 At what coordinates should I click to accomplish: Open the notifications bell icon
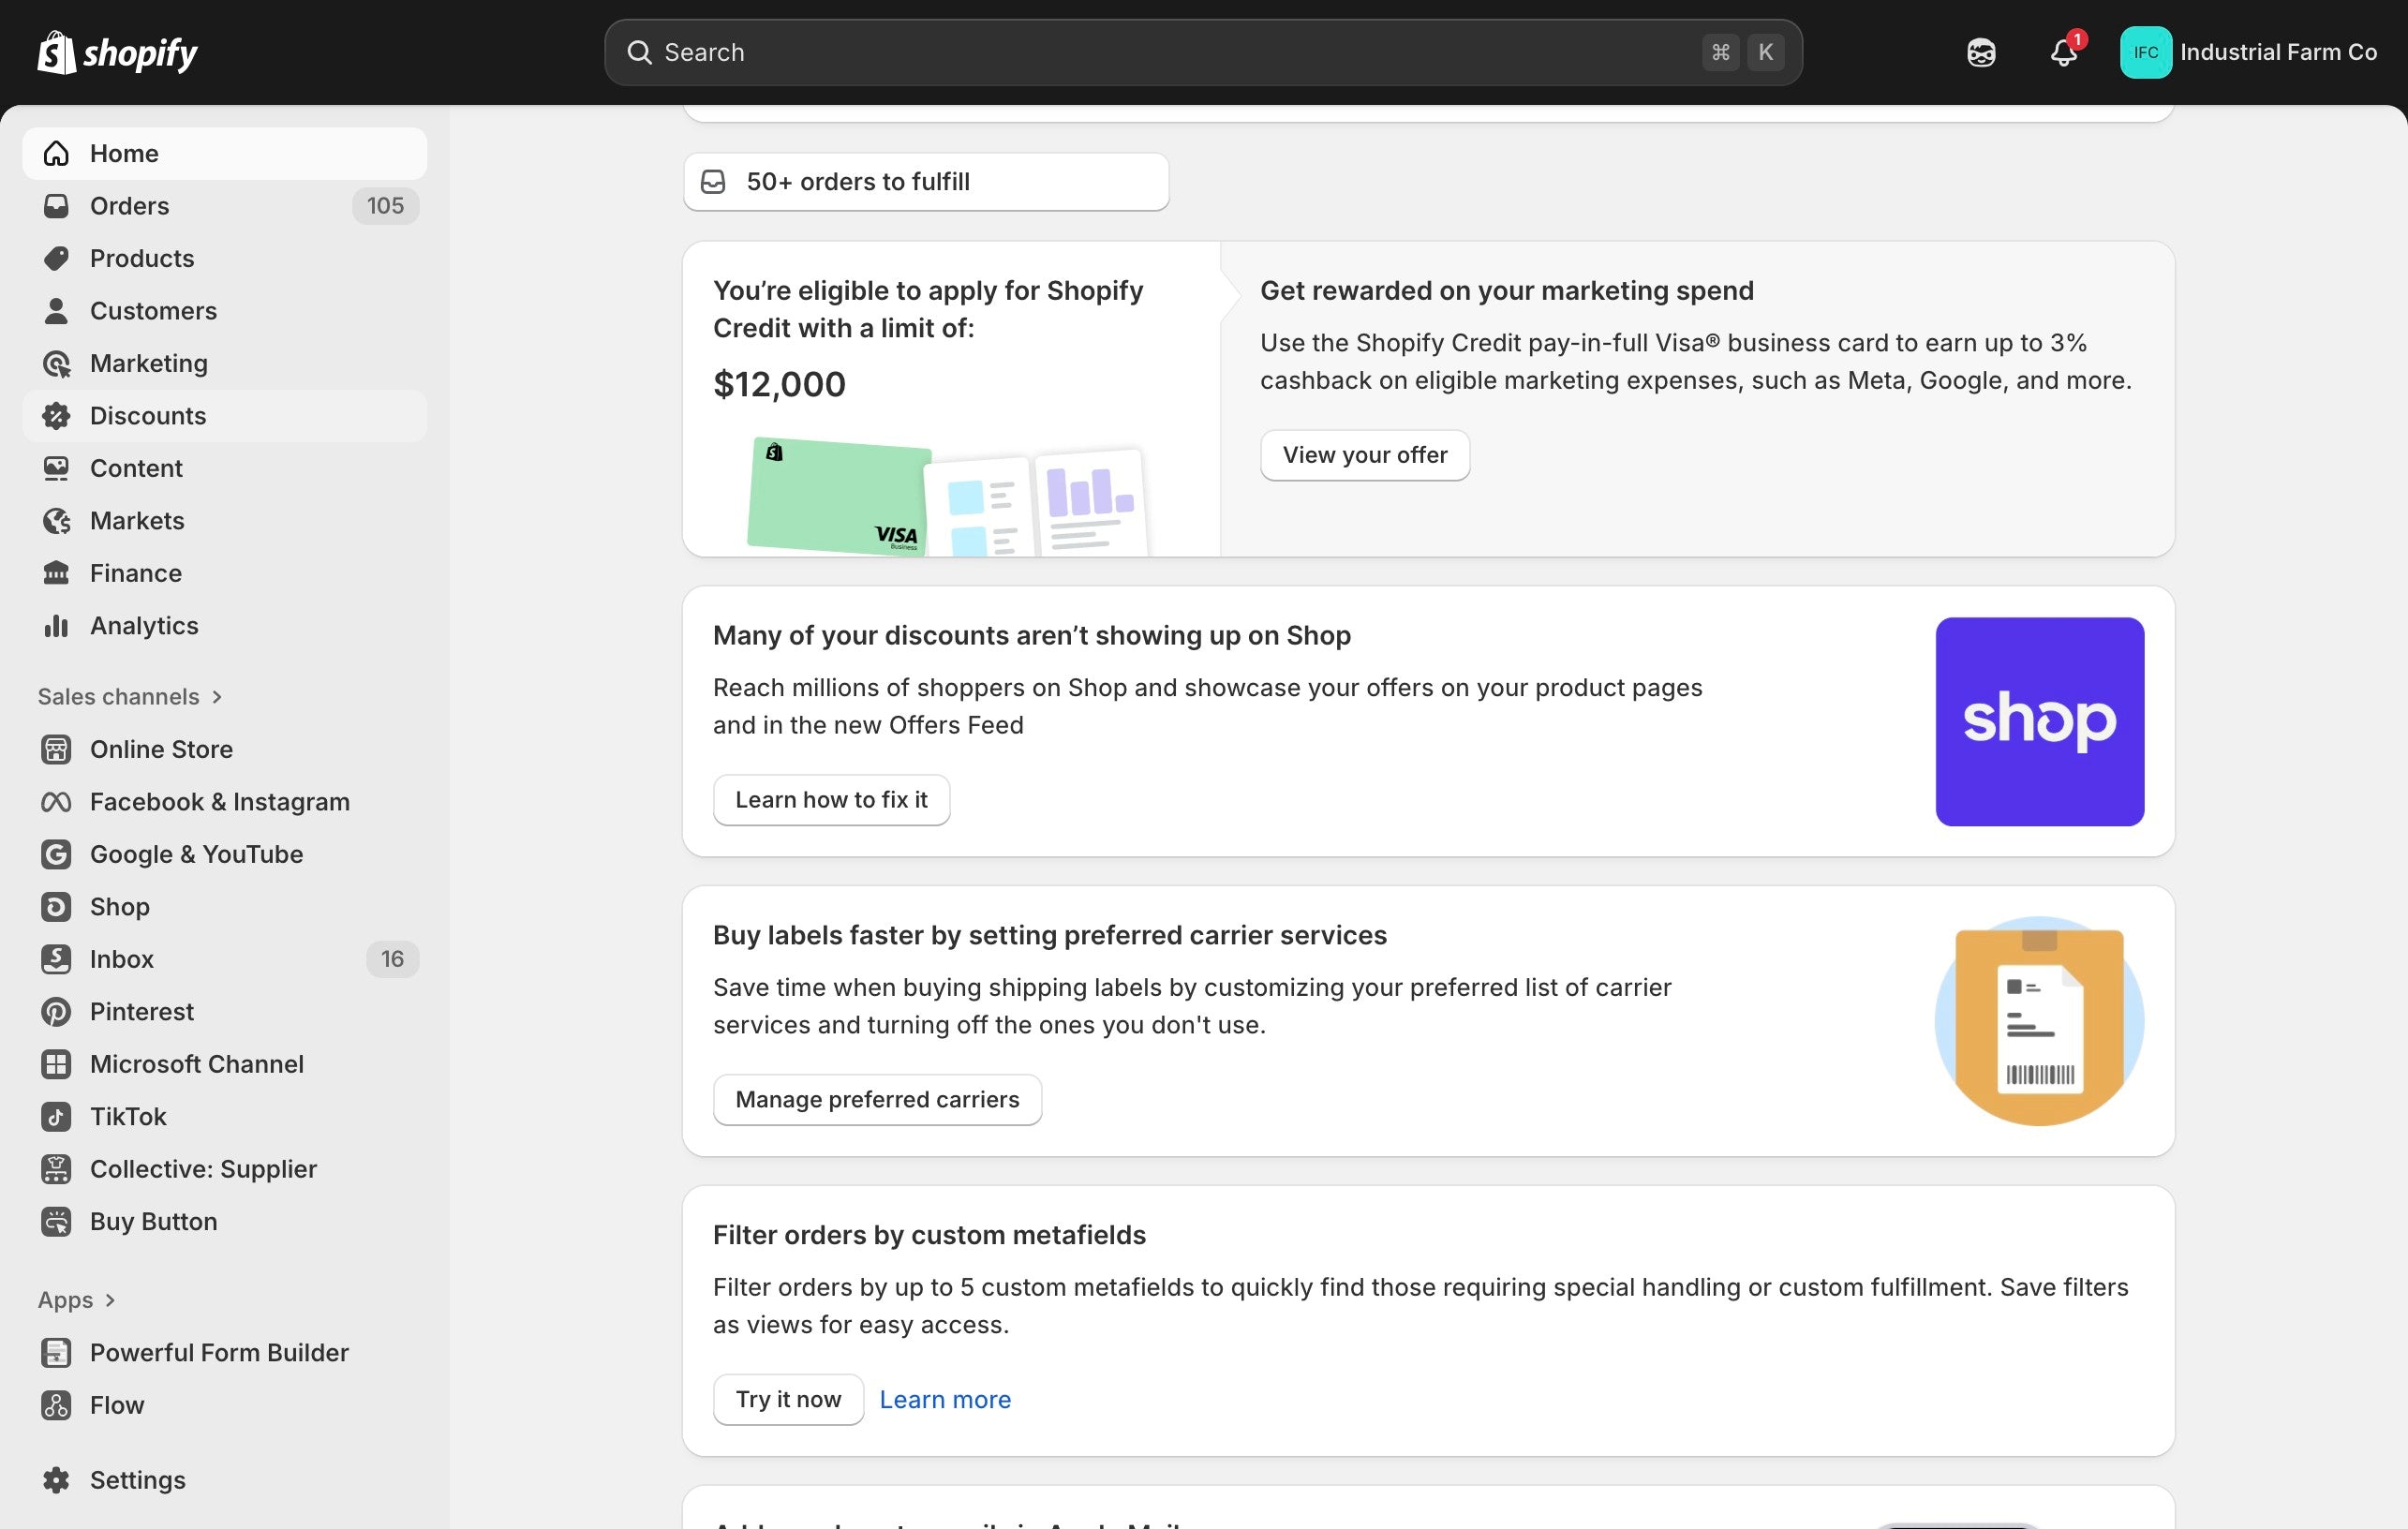click(2063, 52)
